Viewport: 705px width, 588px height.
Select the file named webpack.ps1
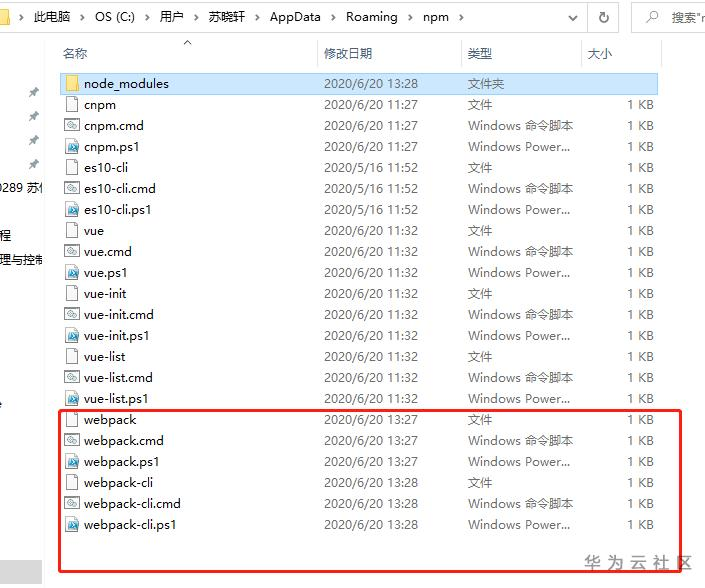[121, 462]
